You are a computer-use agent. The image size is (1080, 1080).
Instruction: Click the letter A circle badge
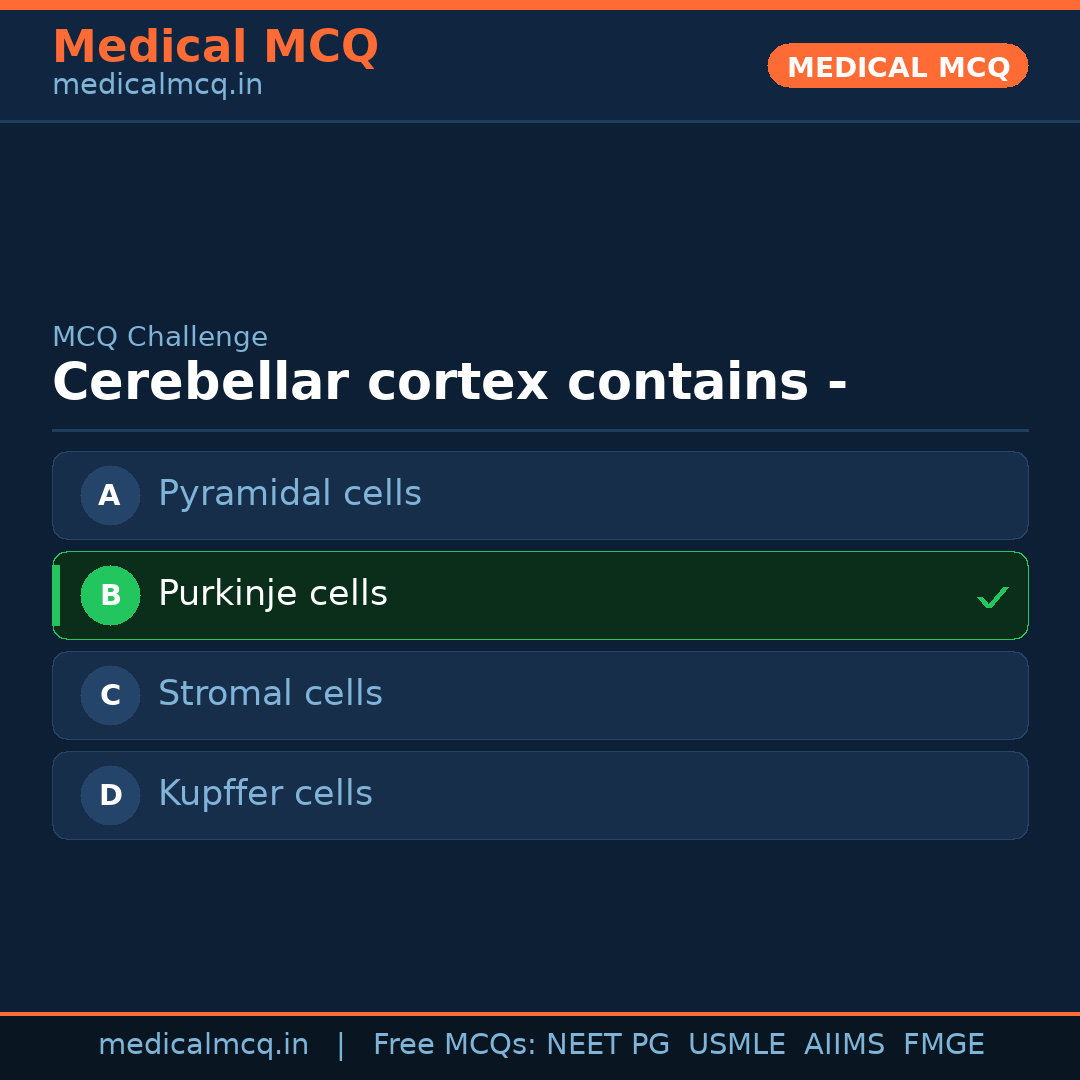pyautogui.click(x=110, y=495)
